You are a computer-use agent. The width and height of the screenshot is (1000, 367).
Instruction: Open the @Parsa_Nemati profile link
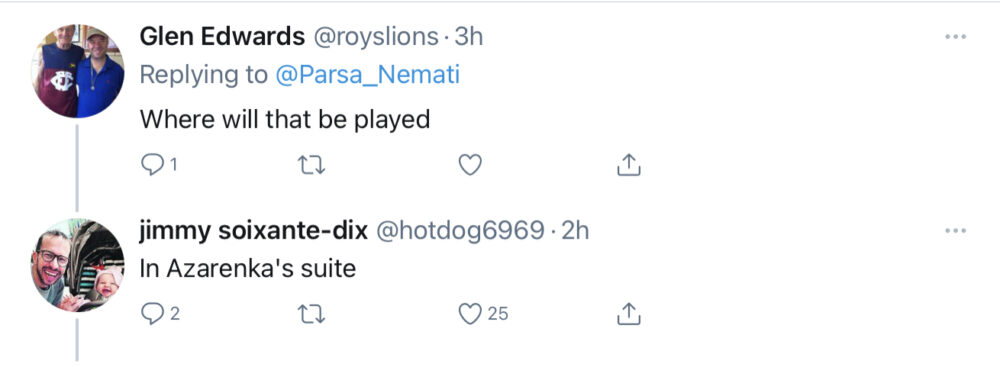coord(367,75)
